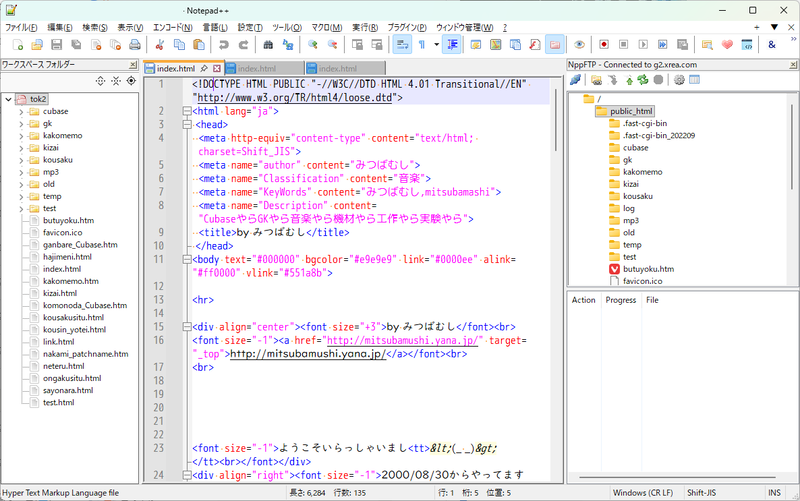Click Windows (CR LF) in status bar
Viewport: 800px width, 501px height.
[x=642, y=493]
